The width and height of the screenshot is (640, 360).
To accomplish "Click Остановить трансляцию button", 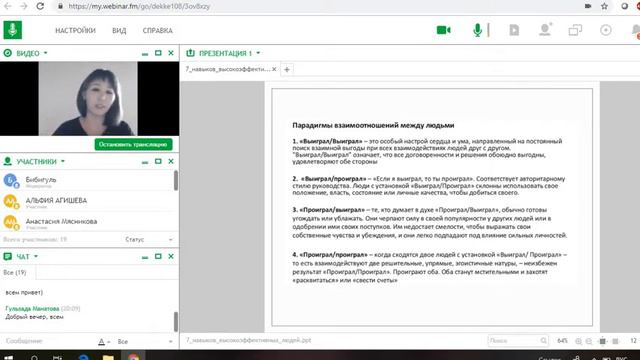I will [x=133, y=144].
